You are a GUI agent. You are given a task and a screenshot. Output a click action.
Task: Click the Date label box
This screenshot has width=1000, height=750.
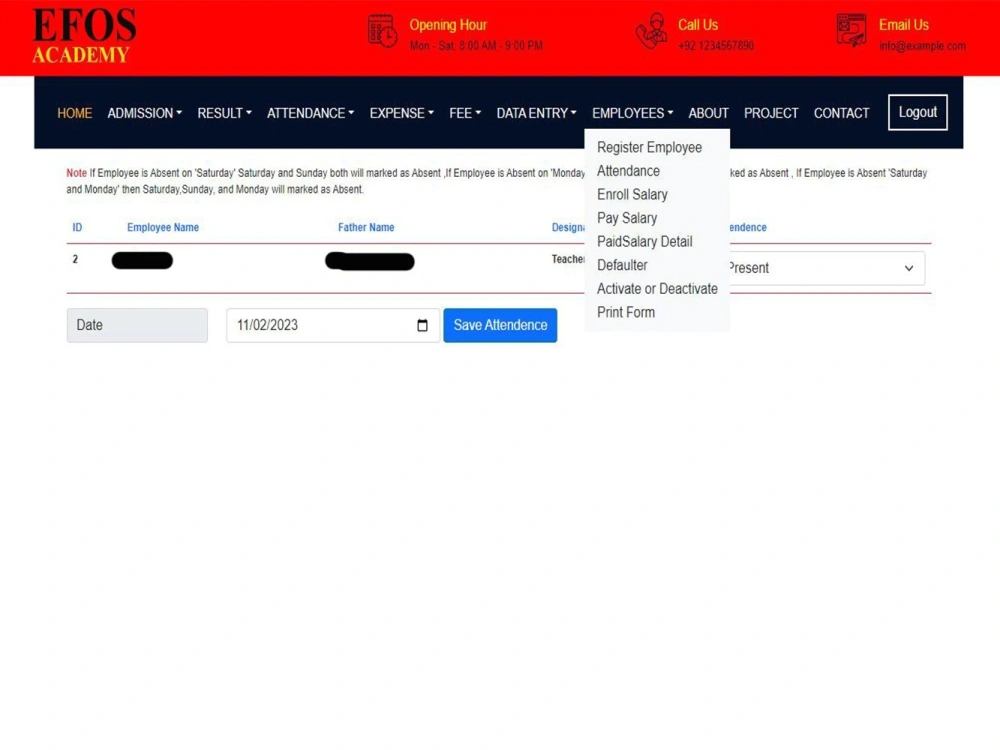[137, 325]
